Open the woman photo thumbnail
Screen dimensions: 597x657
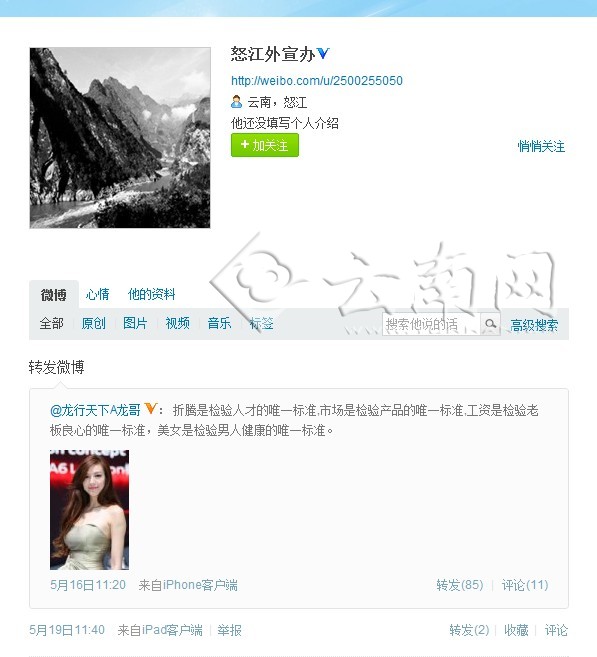(89, 510)
